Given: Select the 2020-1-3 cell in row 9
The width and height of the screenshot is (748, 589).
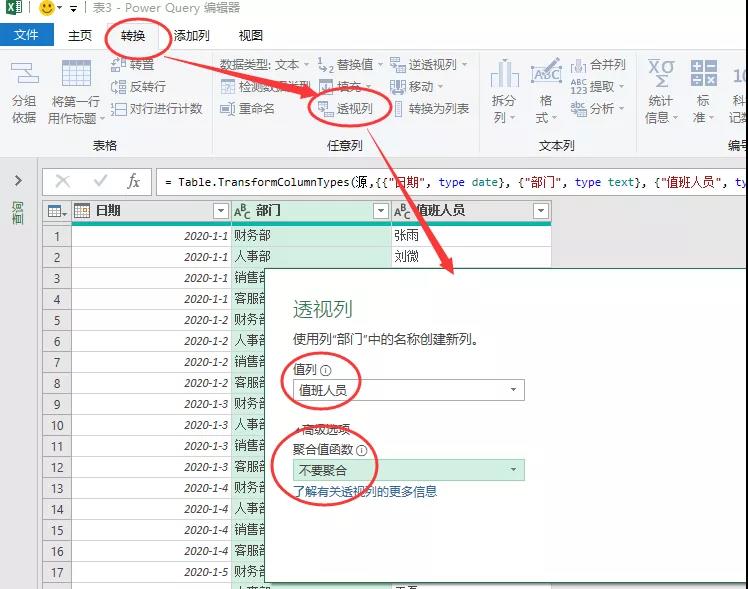Looking at the screenshot, I should click(x=152, y=404).
